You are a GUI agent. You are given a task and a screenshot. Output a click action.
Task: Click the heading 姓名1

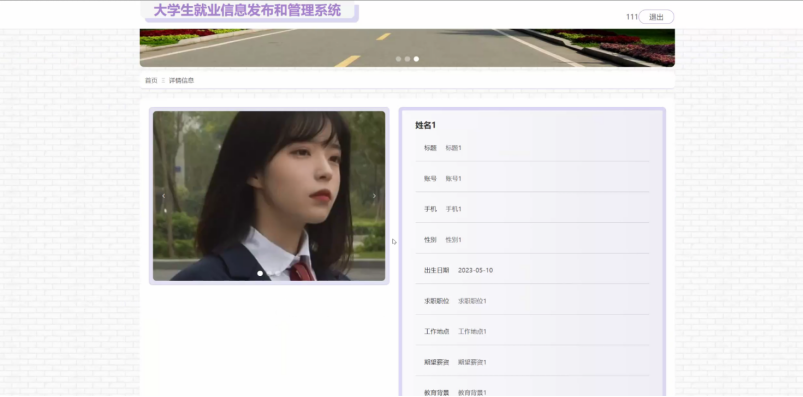(425, 126)
